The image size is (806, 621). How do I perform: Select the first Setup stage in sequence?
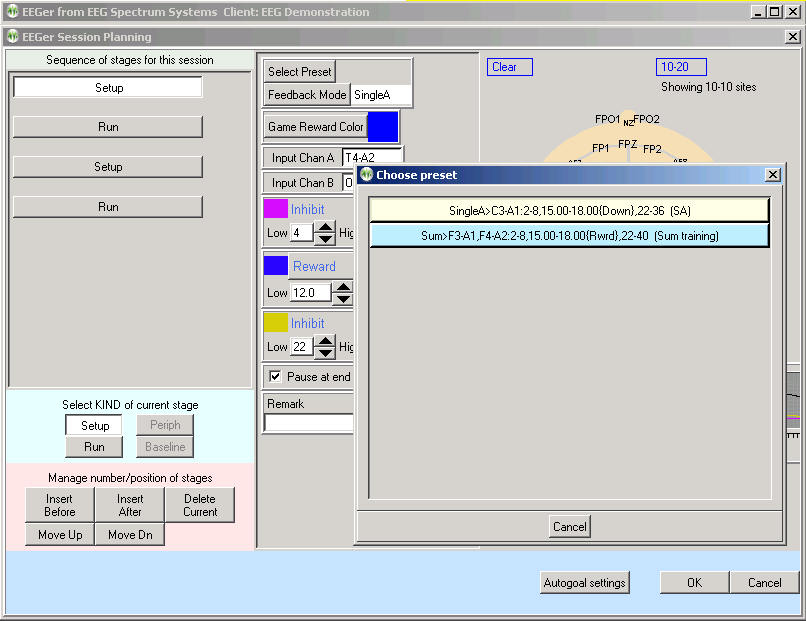coord(108,88)
